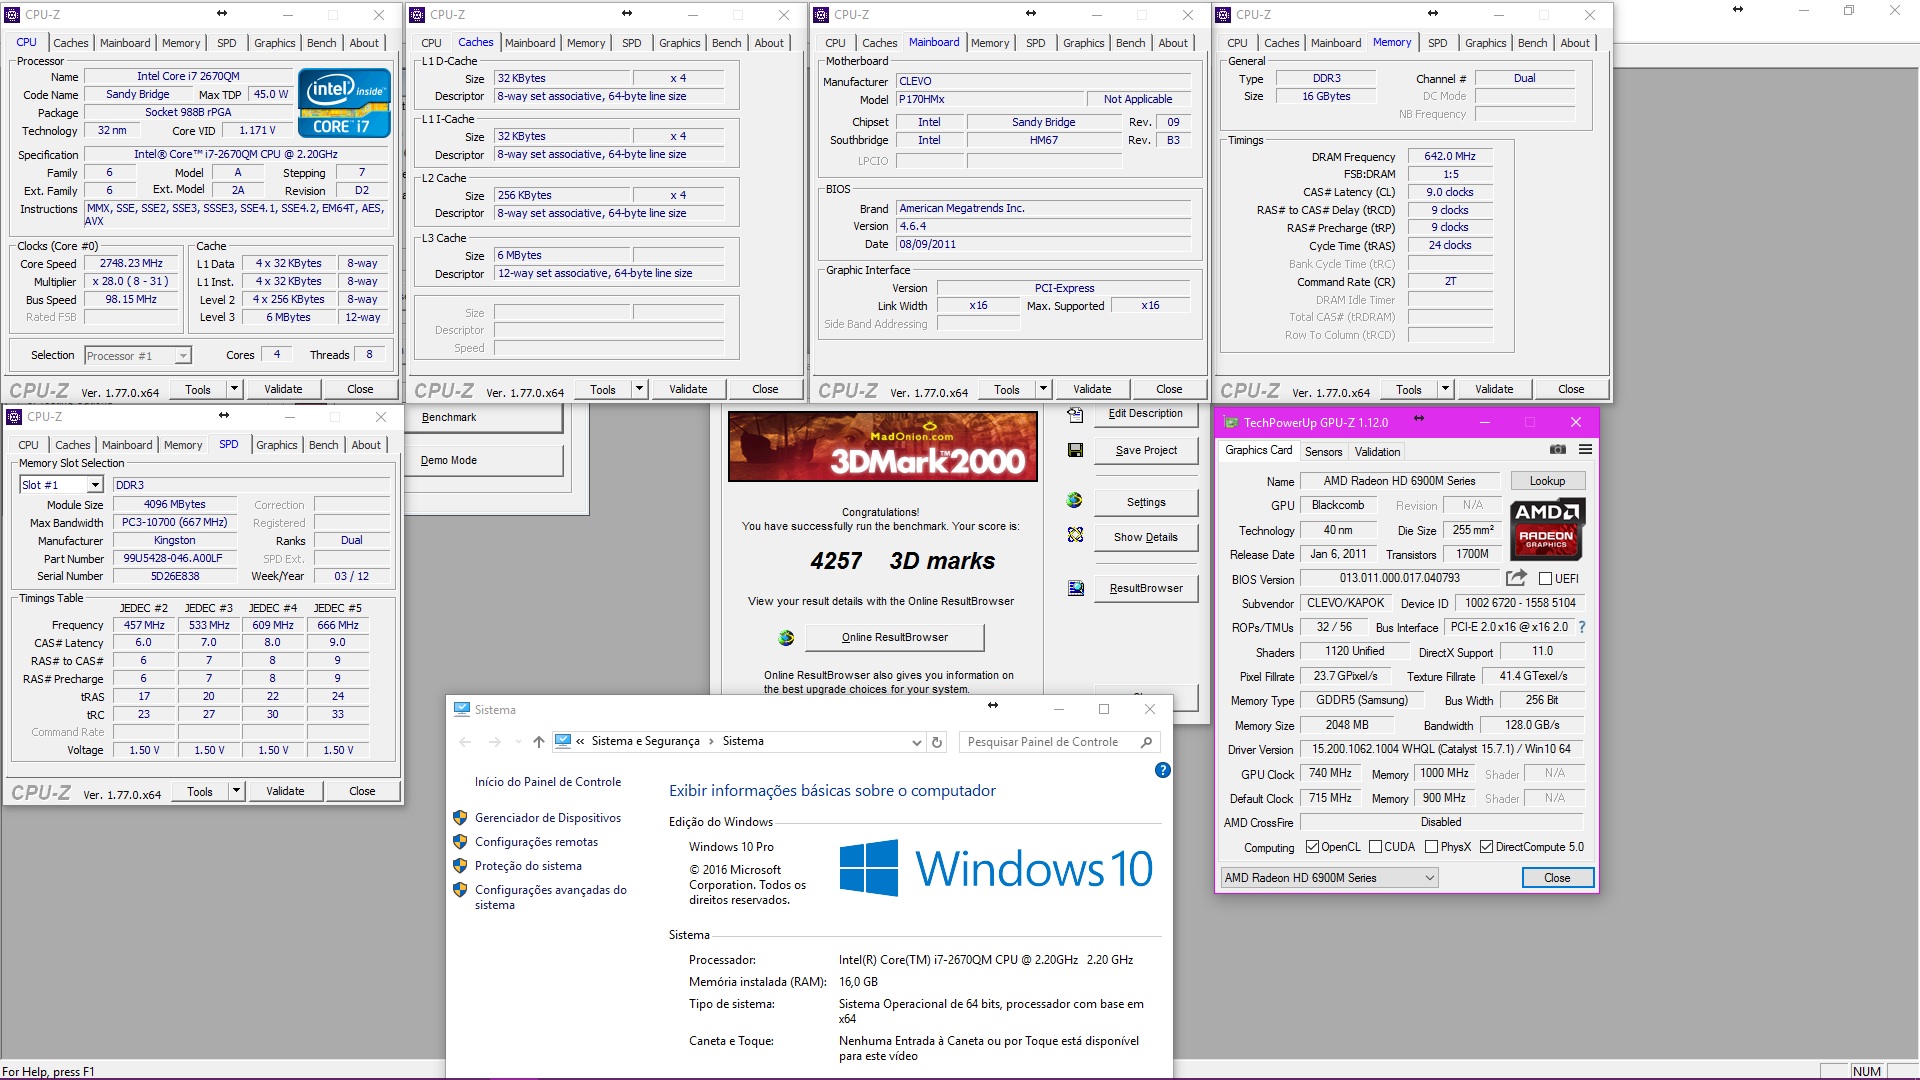Click the icon beside Show Details
Image resolution: width=1920 pixels, height=1080 pixels.
[1075, 535]
